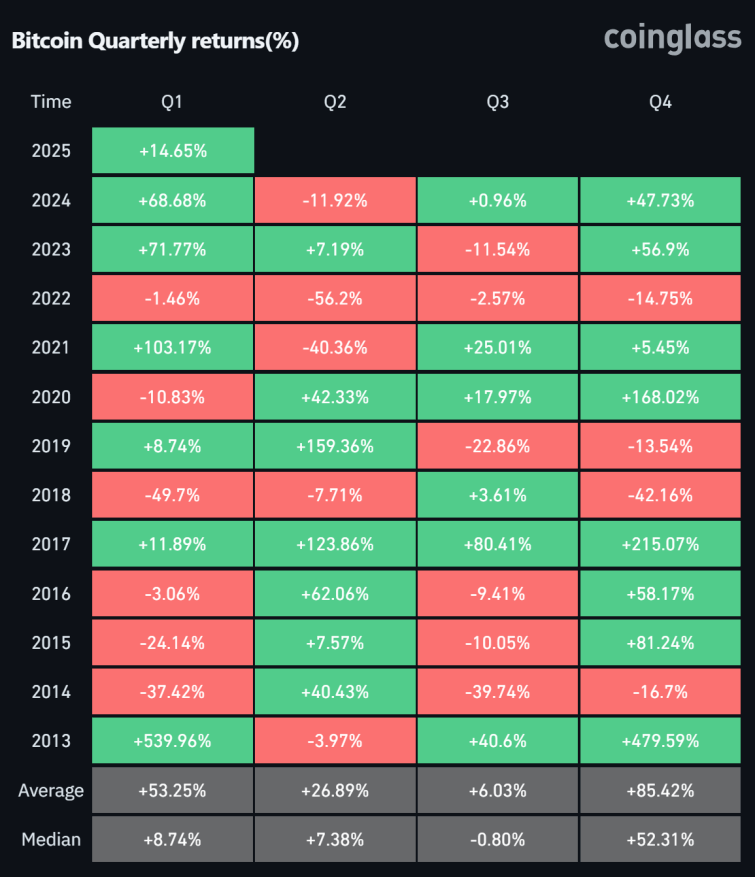This screenshot has height=877, width=755.
Task: Click the 2014 Q3 cell showing -39.74%
Action: pos(497,692)
